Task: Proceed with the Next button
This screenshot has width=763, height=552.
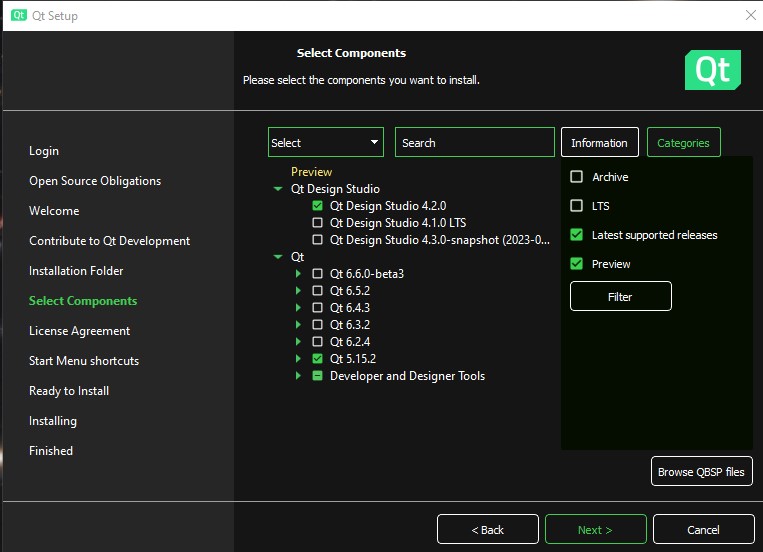Action: (596, 529)
